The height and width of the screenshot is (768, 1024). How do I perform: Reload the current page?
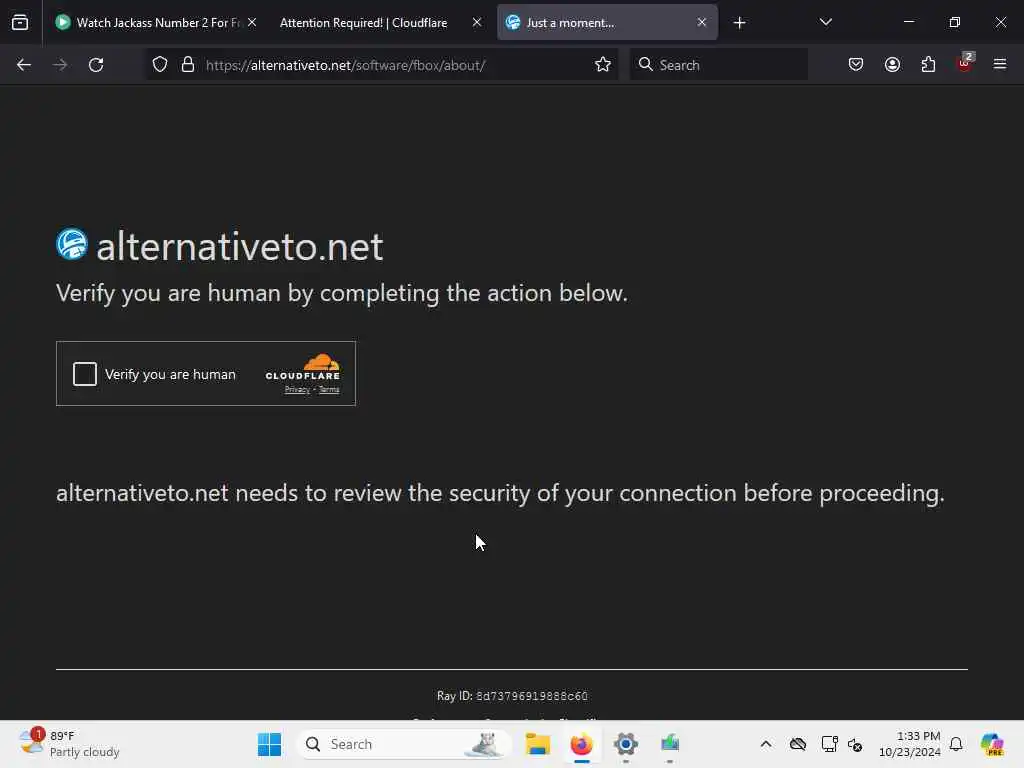pyautogui.click(x=96, y=65)
